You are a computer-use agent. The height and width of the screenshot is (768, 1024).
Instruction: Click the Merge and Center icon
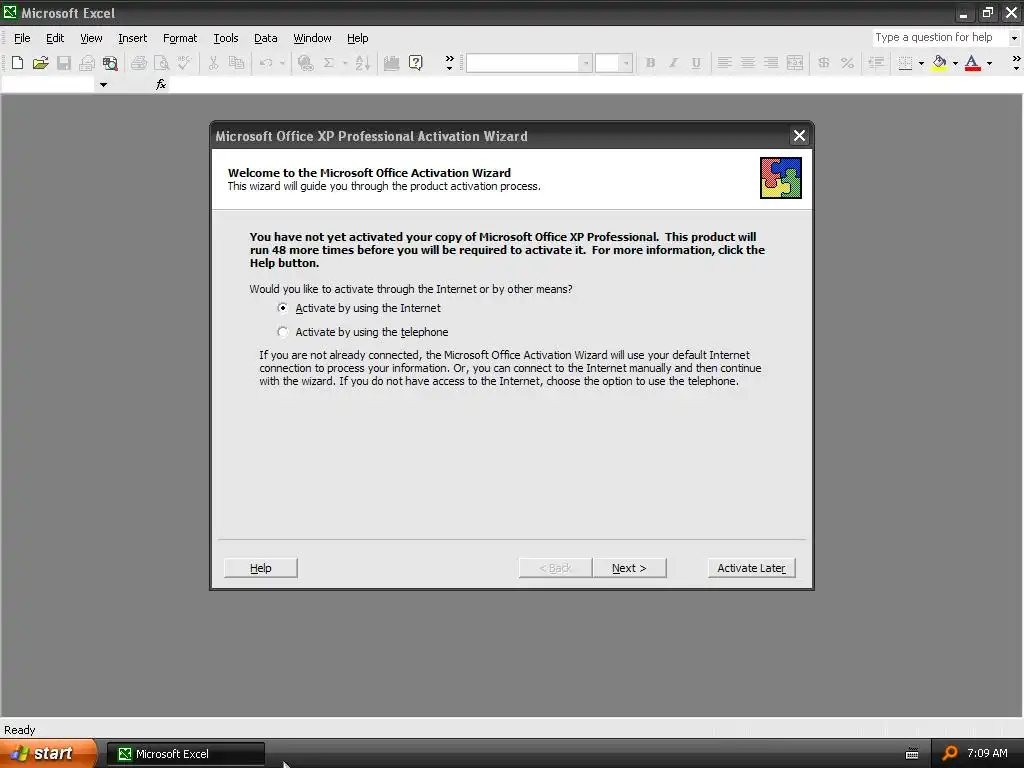tap(795, 63)
